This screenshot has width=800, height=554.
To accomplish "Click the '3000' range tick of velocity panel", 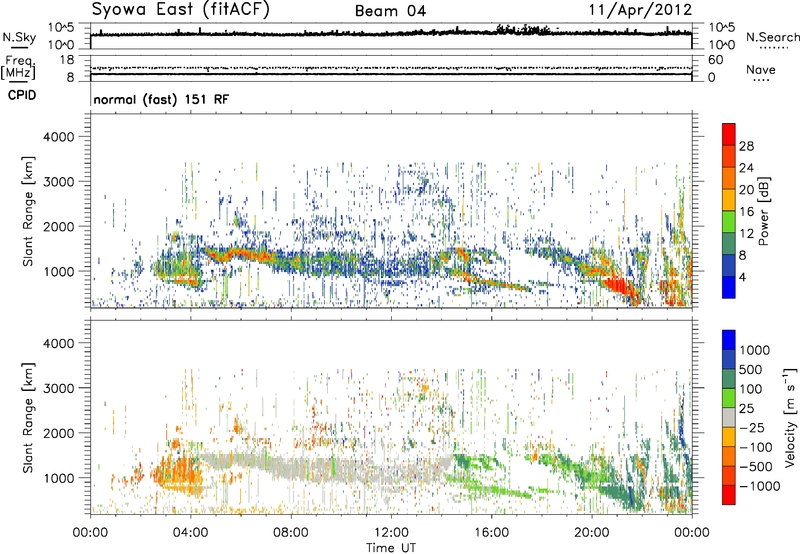I will [58, 388].
